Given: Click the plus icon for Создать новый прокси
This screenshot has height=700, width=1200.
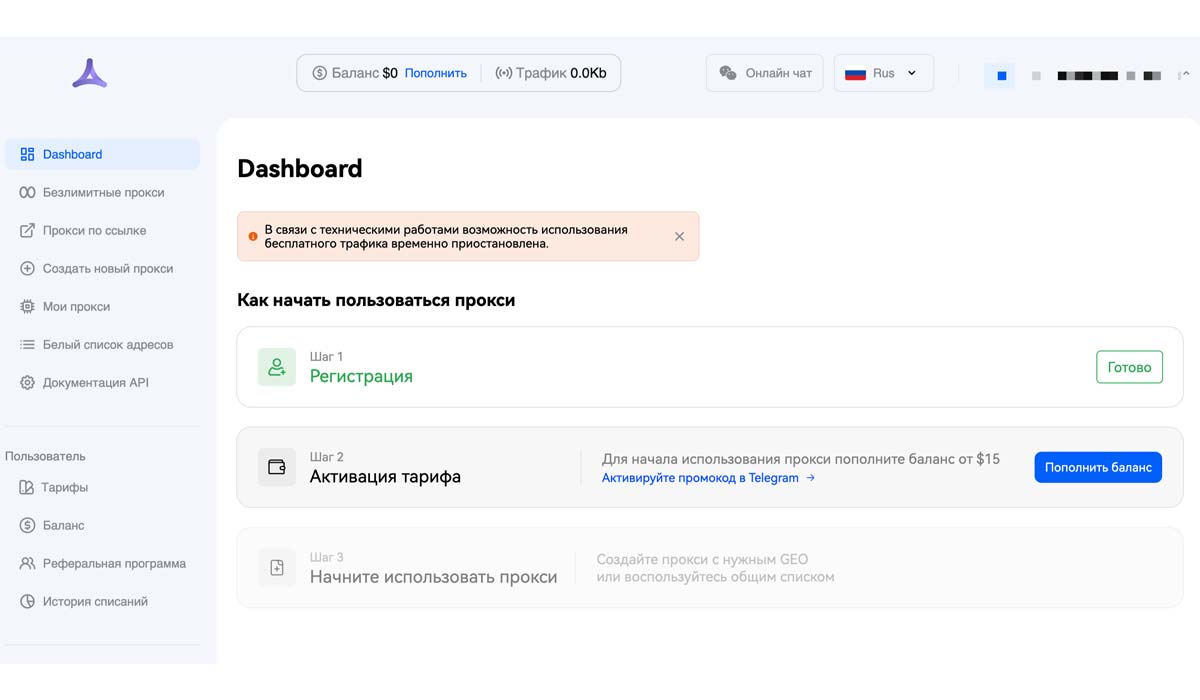Looking at the screenshot, I should tap(27, 269).
